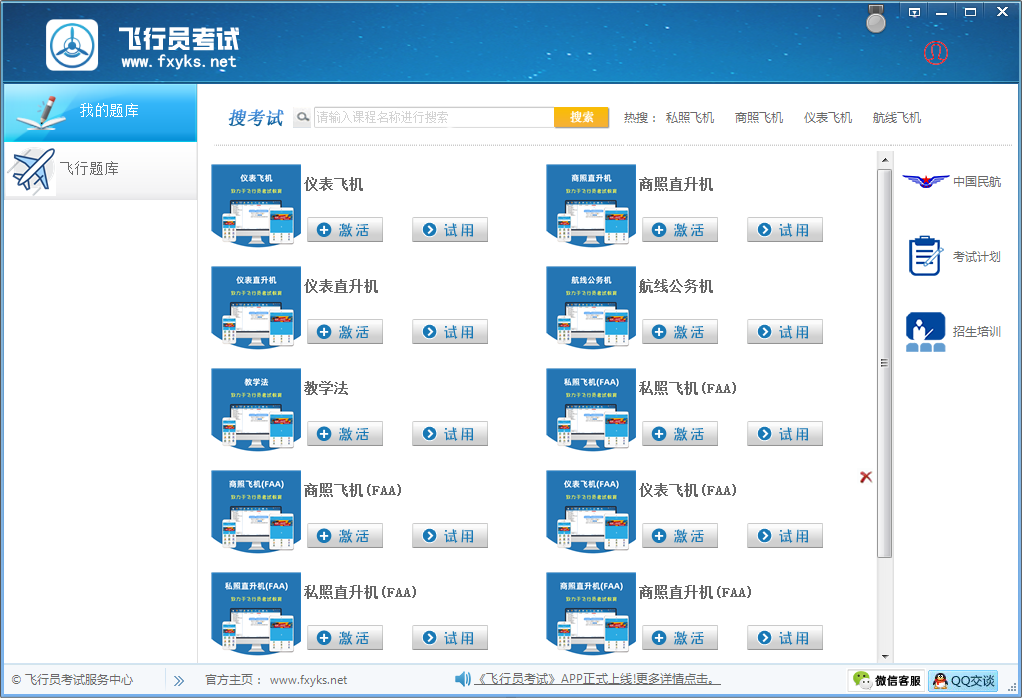This screenshot has width=1022, height=698.
Task: Click the medal icon in title bar
Action: click(x=876, y=19)
